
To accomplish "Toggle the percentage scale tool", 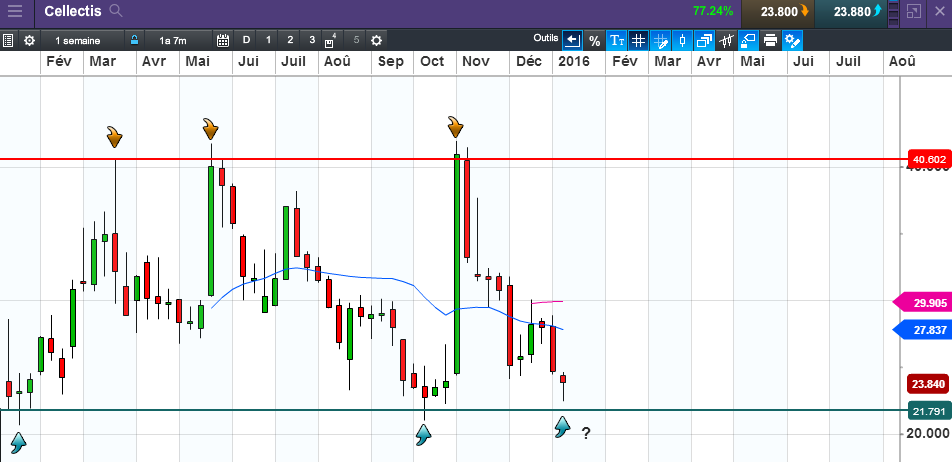I will click(x=595, y=41).
